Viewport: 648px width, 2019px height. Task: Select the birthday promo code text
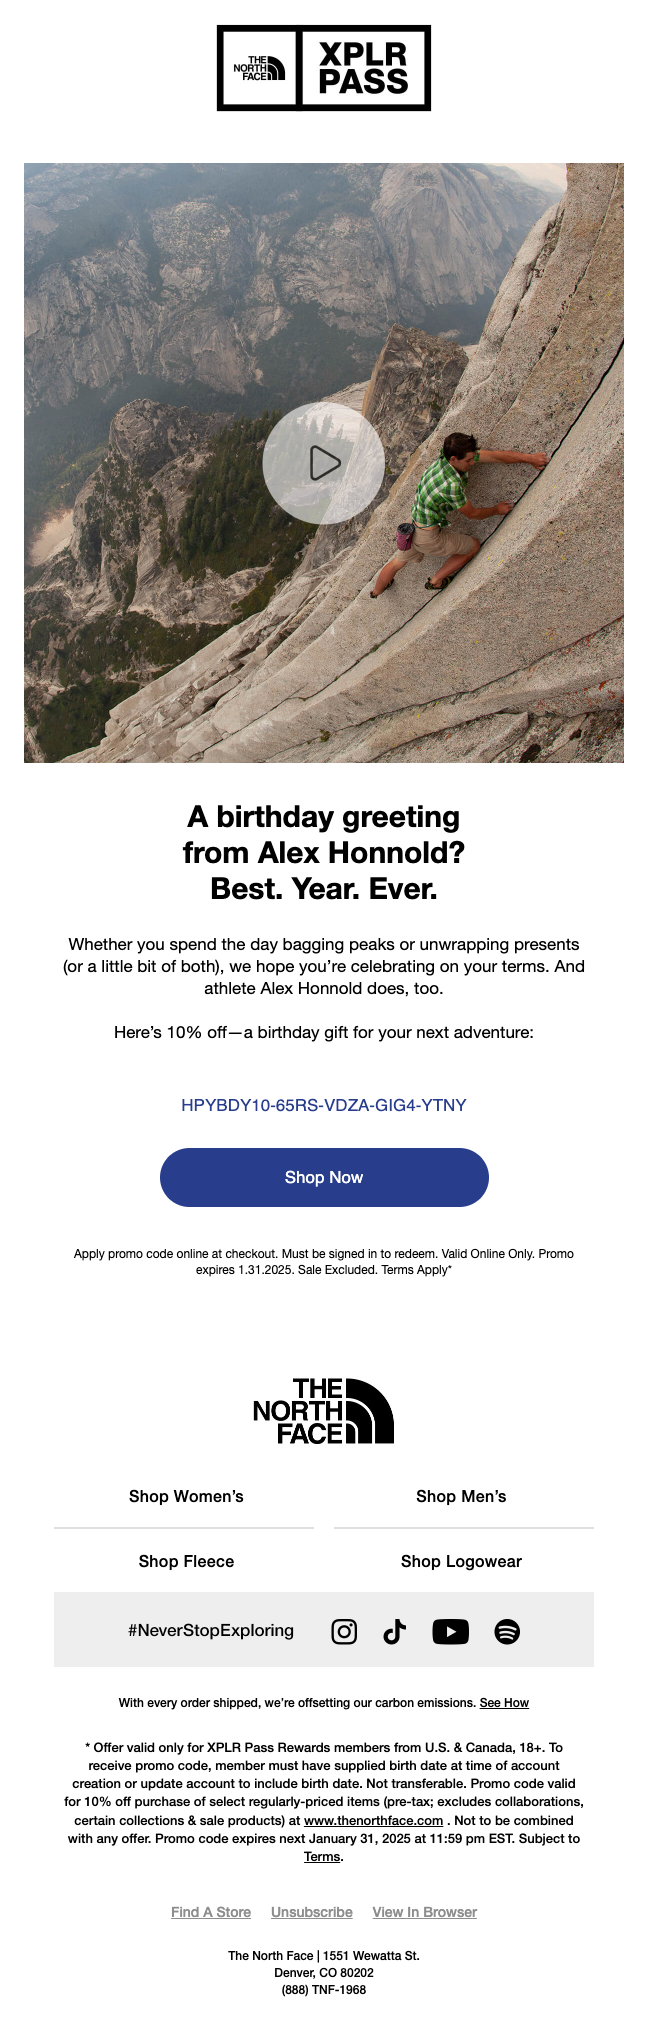323,1105
